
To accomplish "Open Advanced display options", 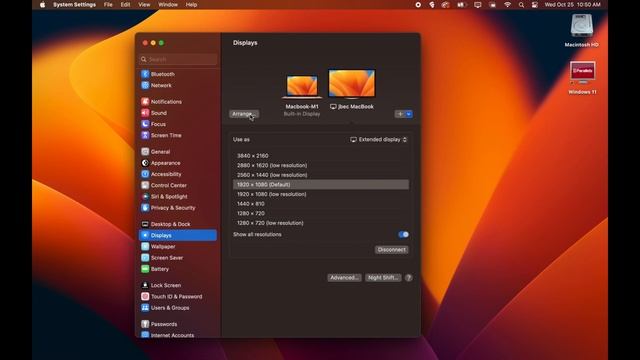I will point(344,278).
